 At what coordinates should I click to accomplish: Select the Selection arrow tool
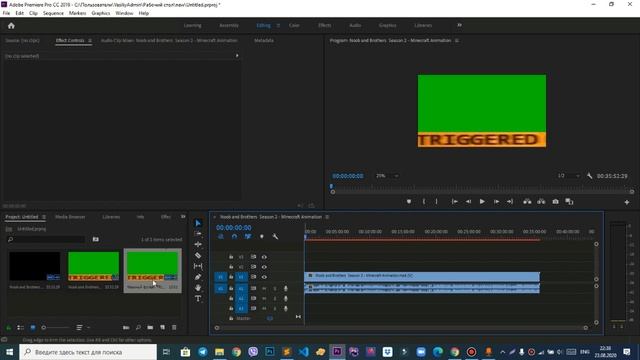click(198, 223)
